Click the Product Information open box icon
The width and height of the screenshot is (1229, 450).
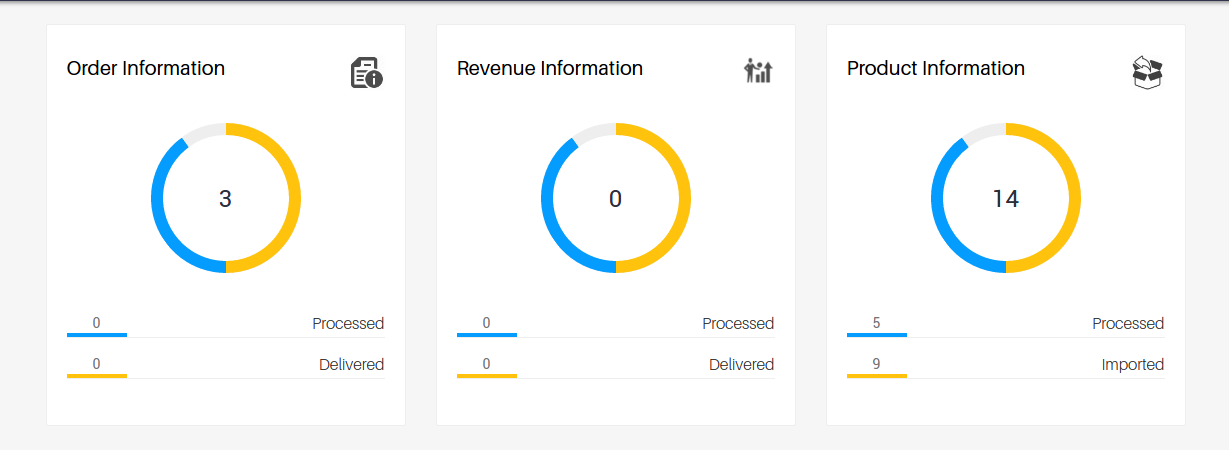tap(1148, 72)
